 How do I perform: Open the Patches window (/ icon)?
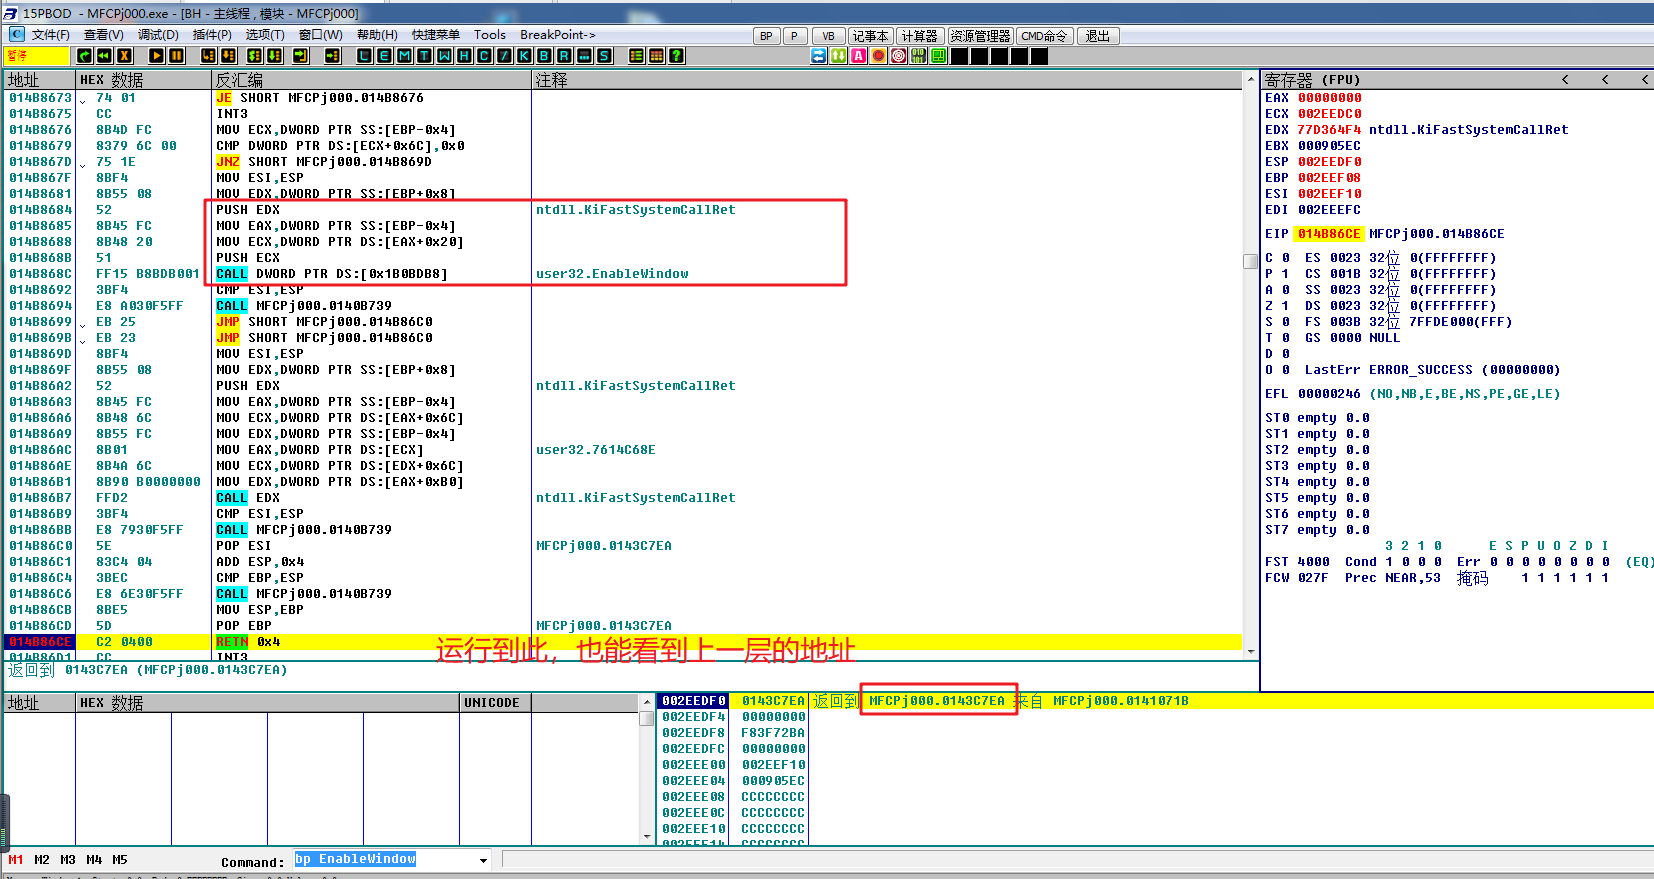point(505,56)
